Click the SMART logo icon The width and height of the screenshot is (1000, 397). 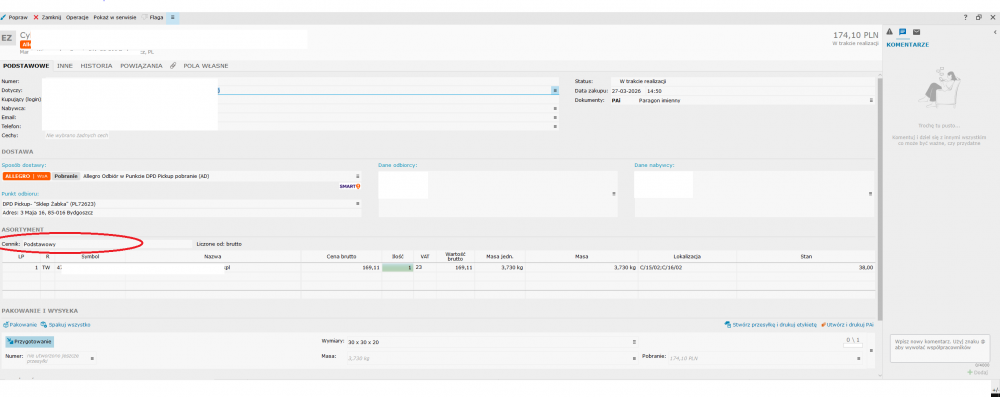click(x=350, y=186)
